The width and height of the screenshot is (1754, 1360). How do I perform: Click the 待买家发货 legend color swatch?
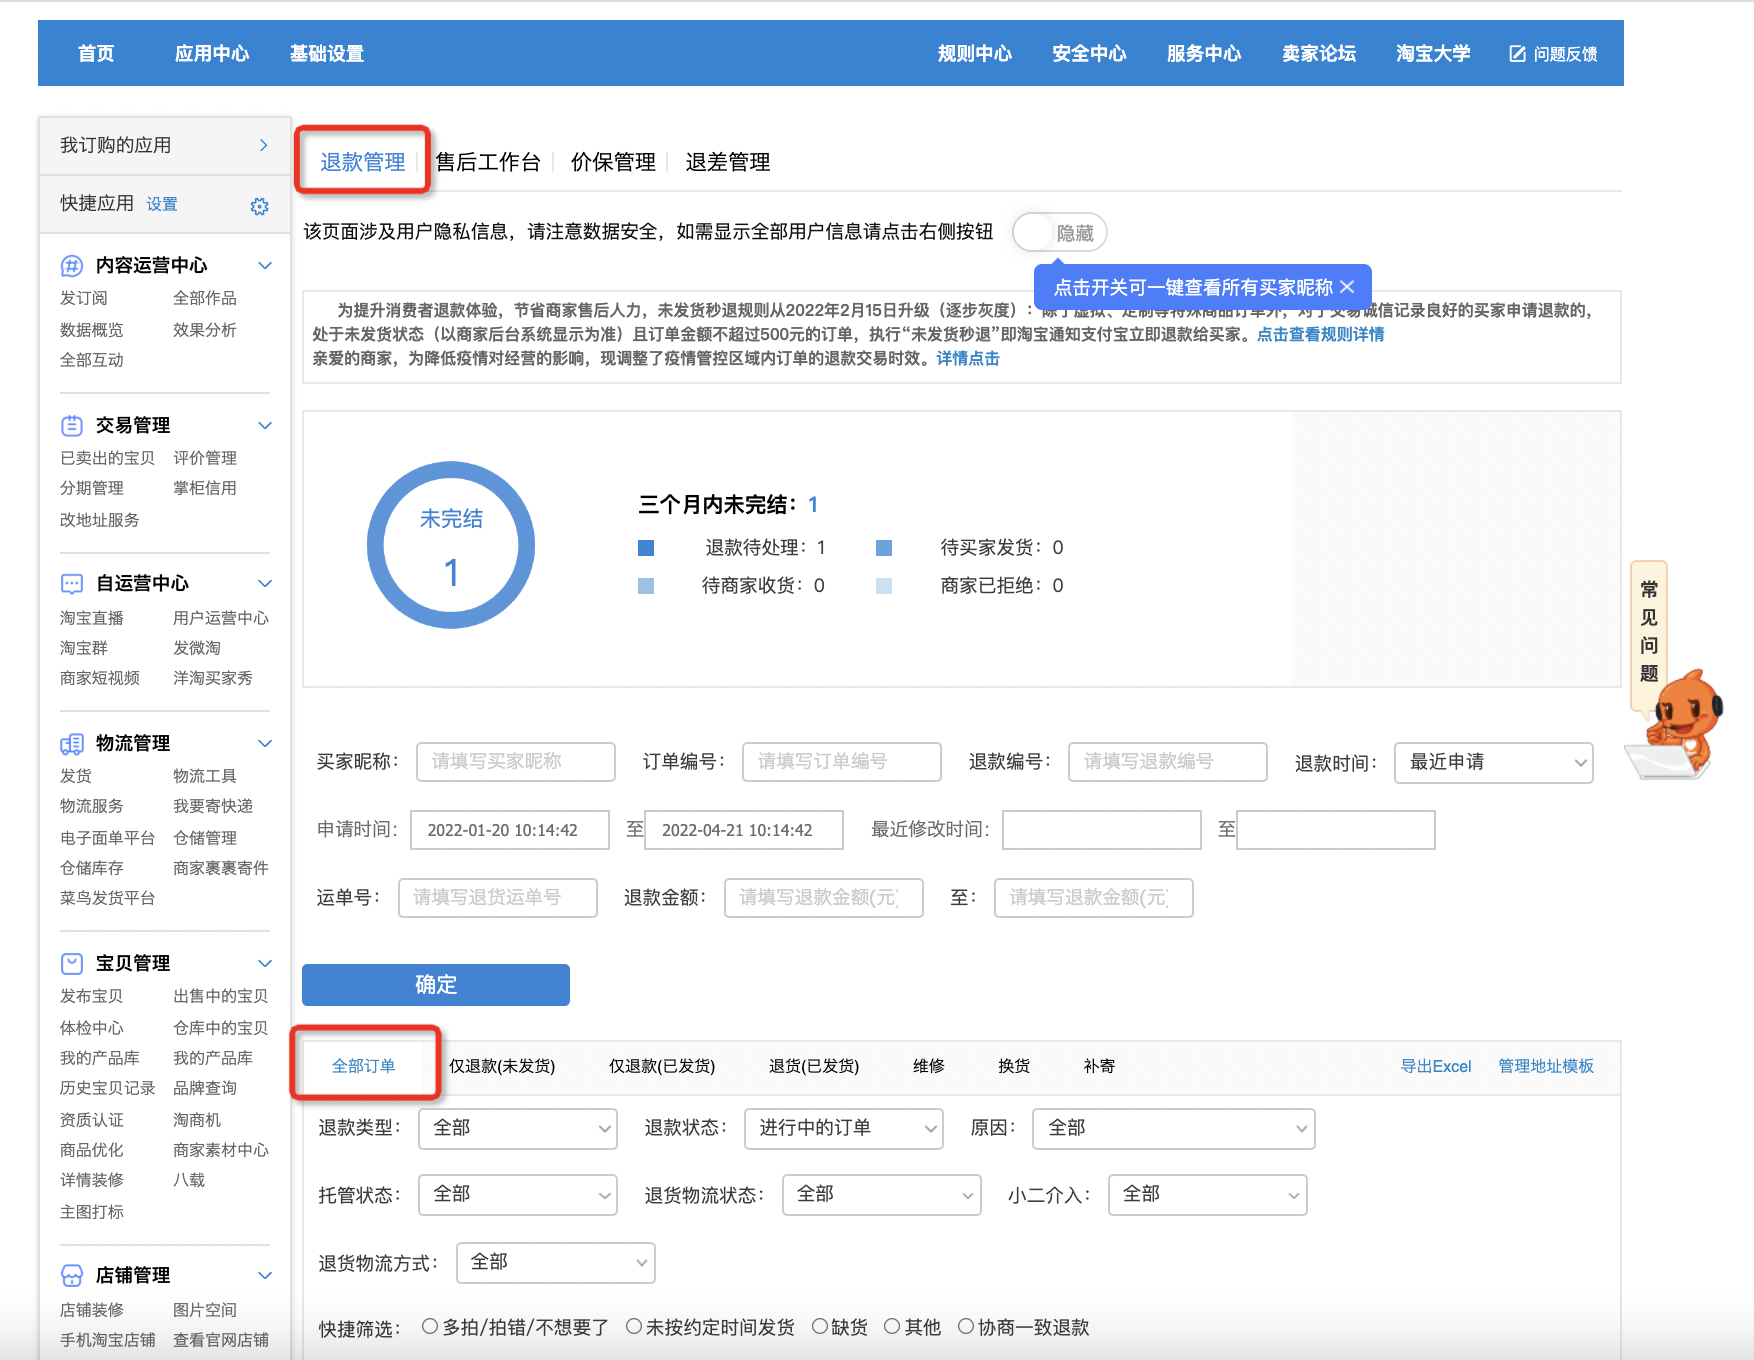[884, 548]
